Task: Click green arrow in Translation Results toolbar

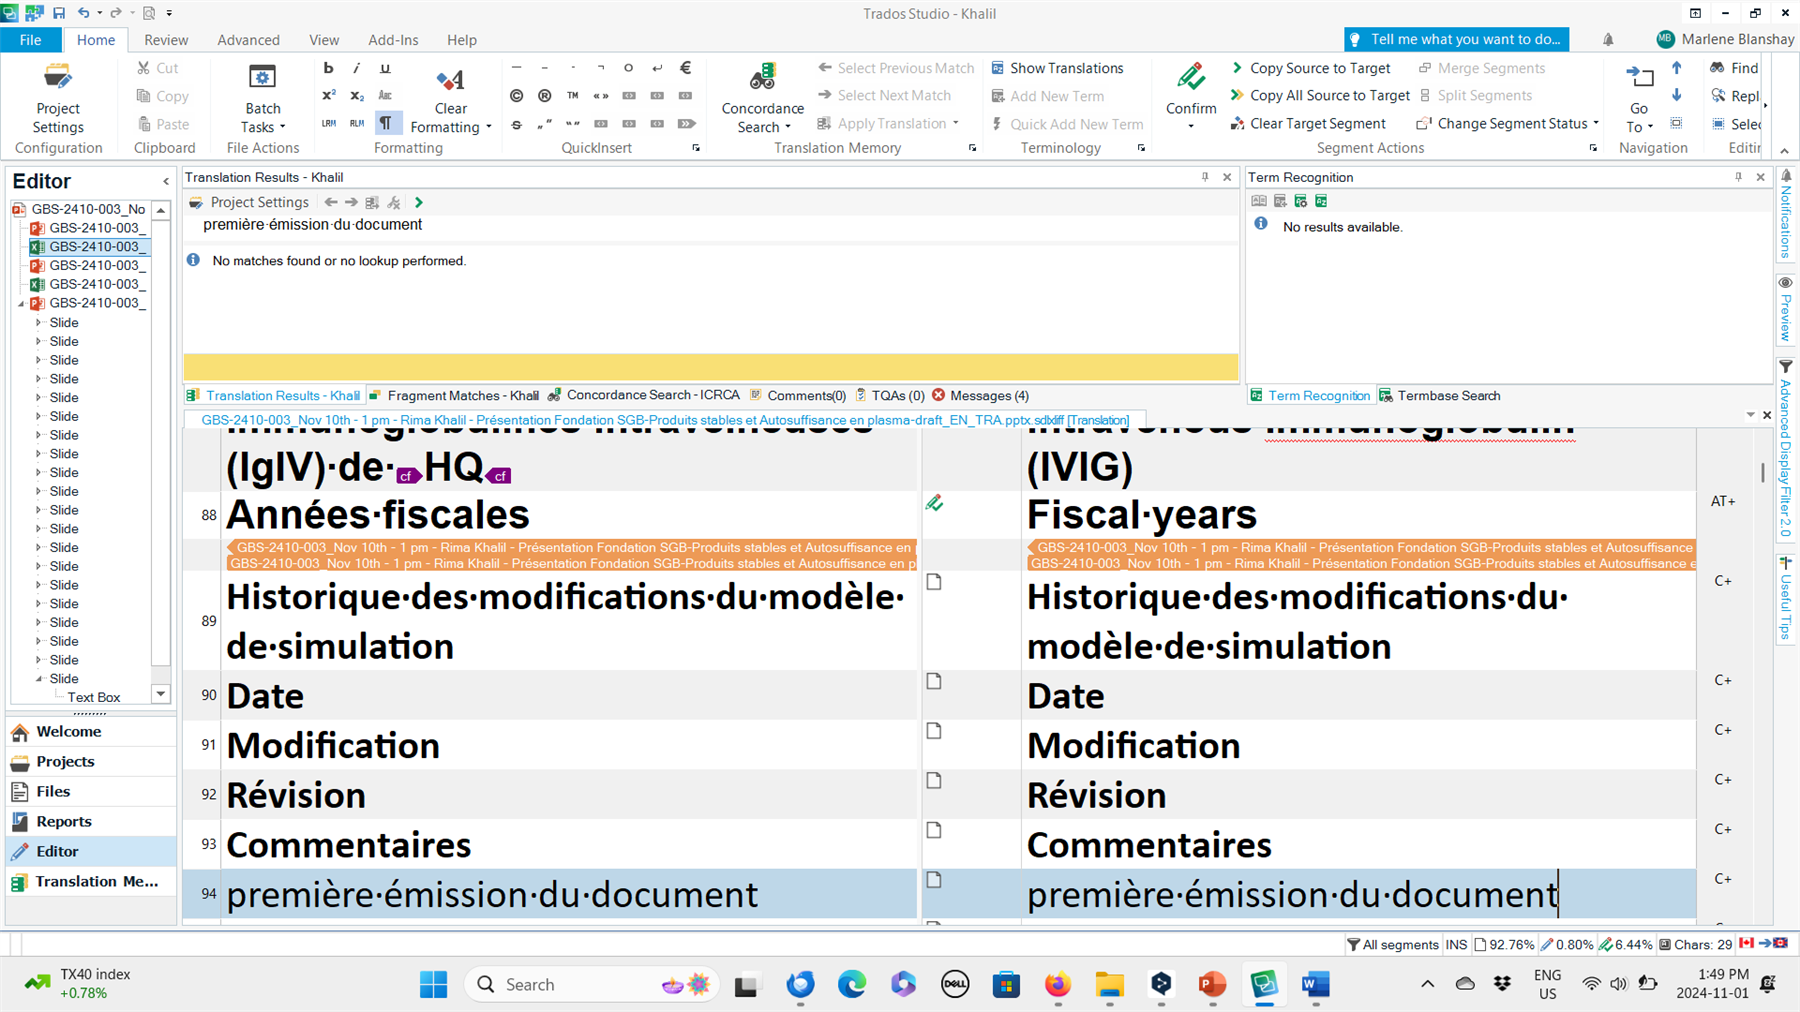Action: 419,202
